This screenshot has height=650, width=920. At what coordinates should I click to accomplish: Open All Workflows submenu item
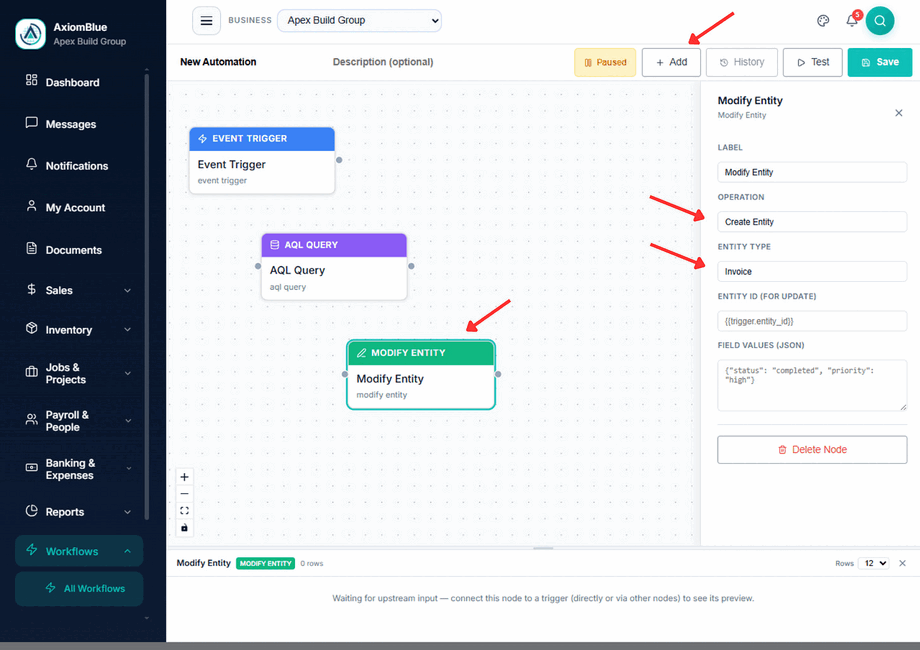coord(79,588)
